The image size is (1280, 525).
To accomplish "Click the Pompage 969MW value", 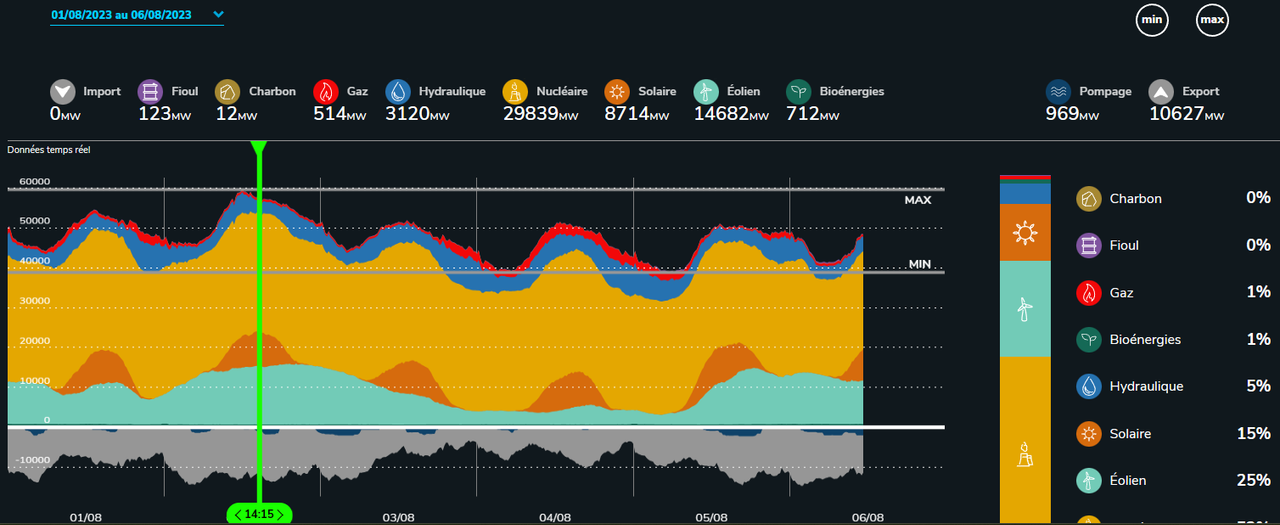I will (1073, 114).
